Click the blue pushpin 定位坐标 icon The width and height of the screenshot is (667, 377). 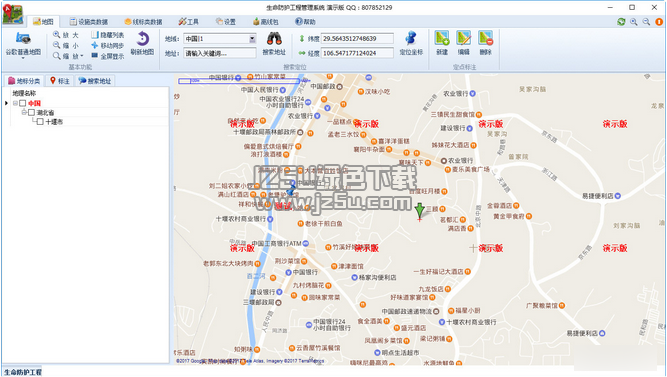(x=411, y=39)
